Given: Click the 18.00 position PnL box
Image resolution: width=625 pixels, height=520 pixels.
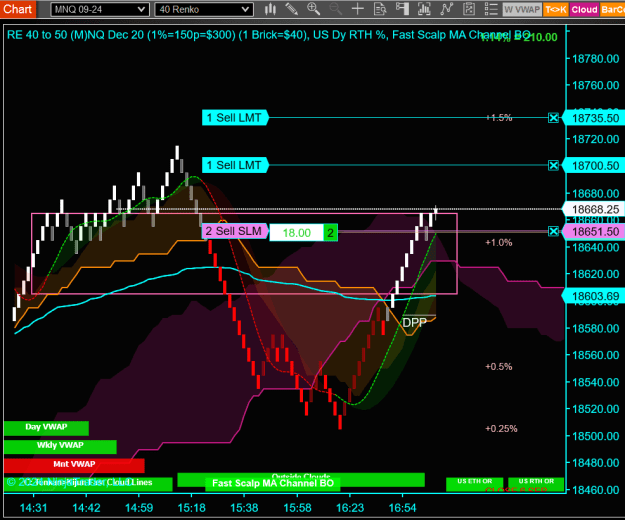Looking at the screenshot, I should (297, 233).
